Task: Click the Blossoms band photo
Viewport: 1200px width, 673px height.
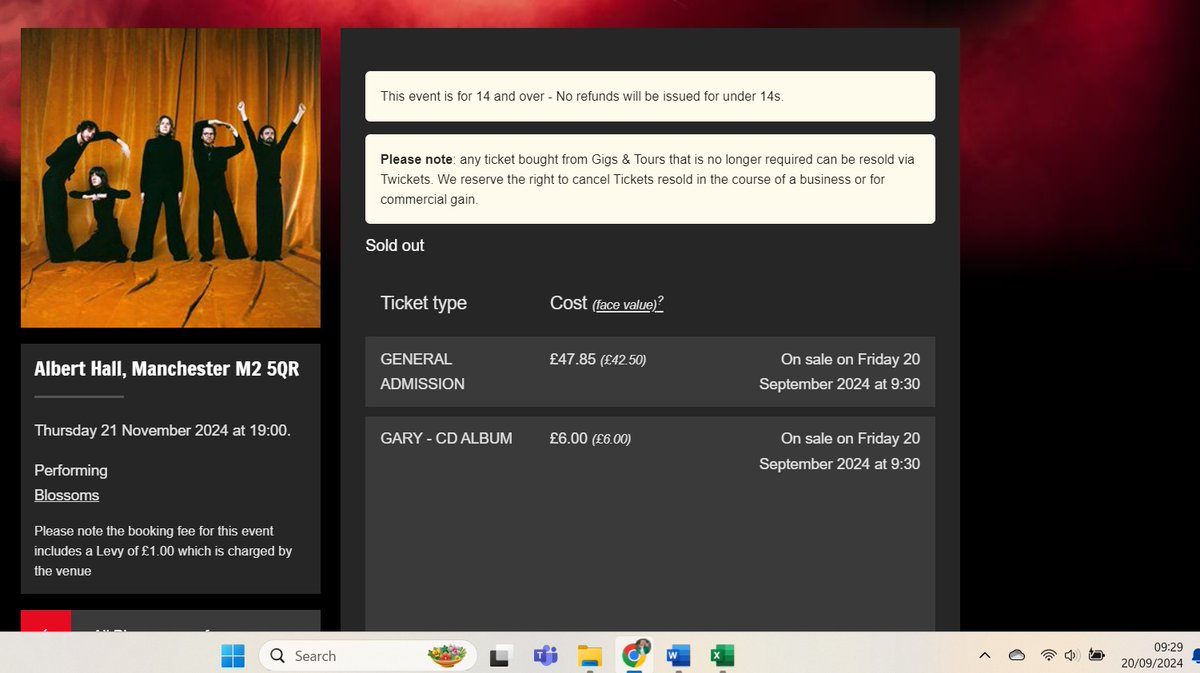Action: 171,178
